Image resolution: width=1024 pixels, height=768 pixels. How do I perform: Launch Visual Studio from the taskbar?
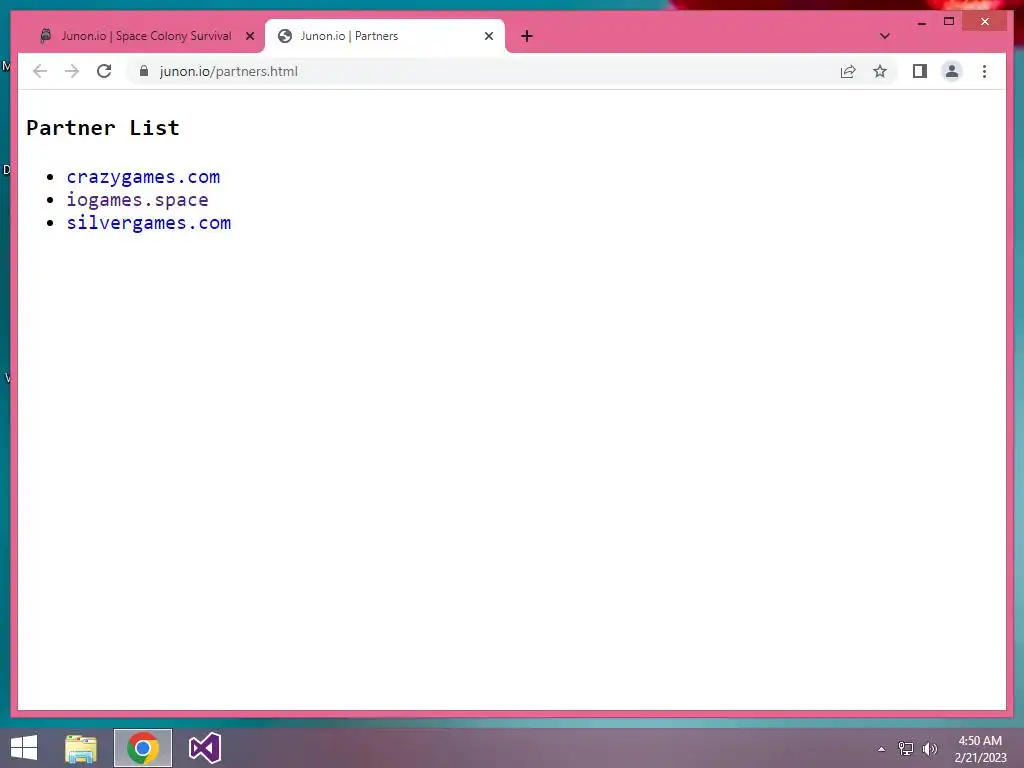coord(204,748)
